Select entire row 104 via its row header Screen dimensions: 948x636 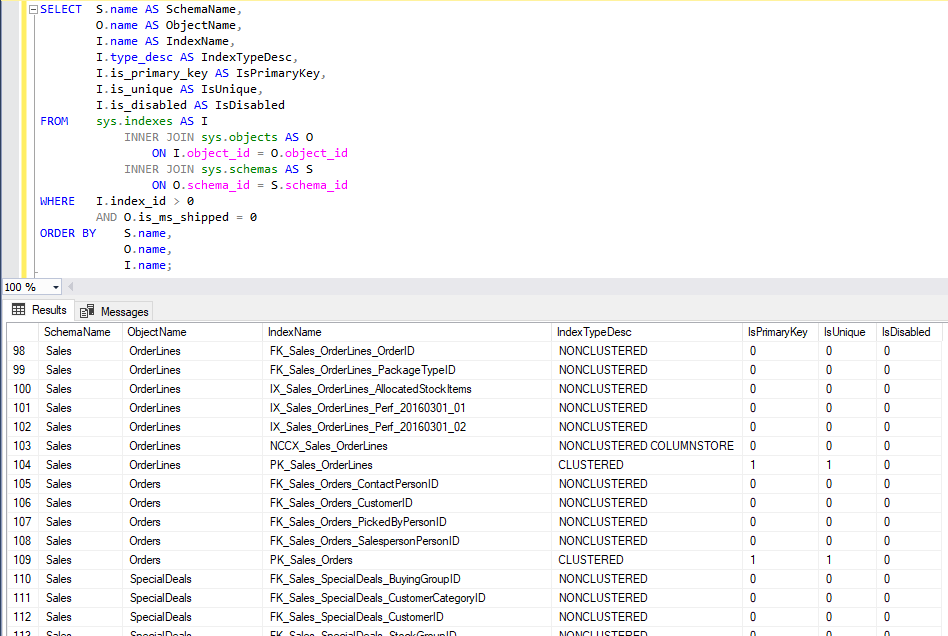coord(22,465)
